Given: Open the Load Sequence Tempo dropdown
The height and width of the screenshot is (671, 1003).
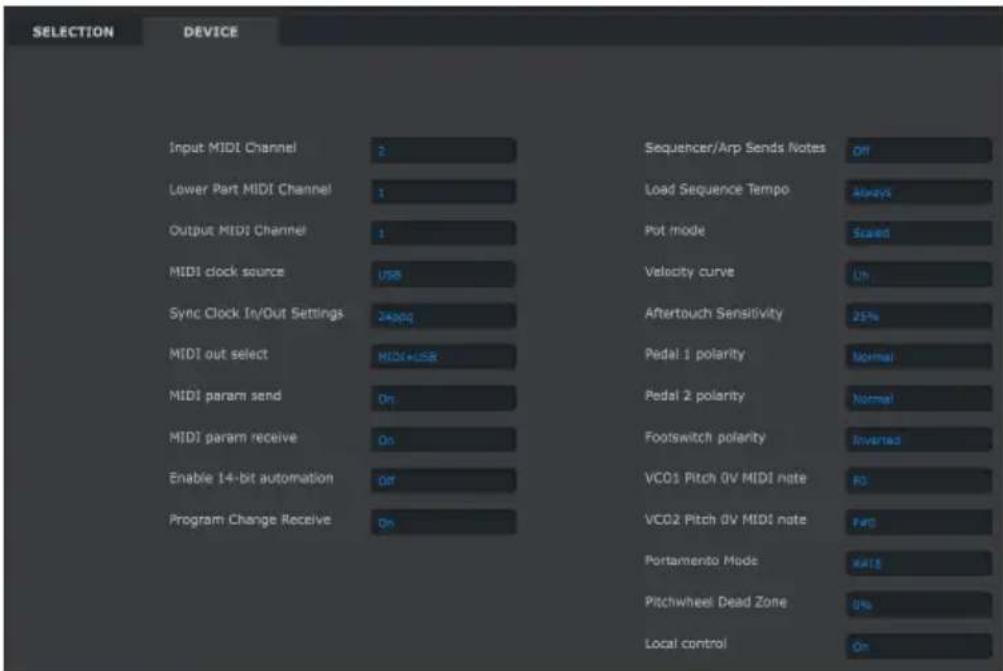Looking at the screenshot, I should (x=919, y=192).
